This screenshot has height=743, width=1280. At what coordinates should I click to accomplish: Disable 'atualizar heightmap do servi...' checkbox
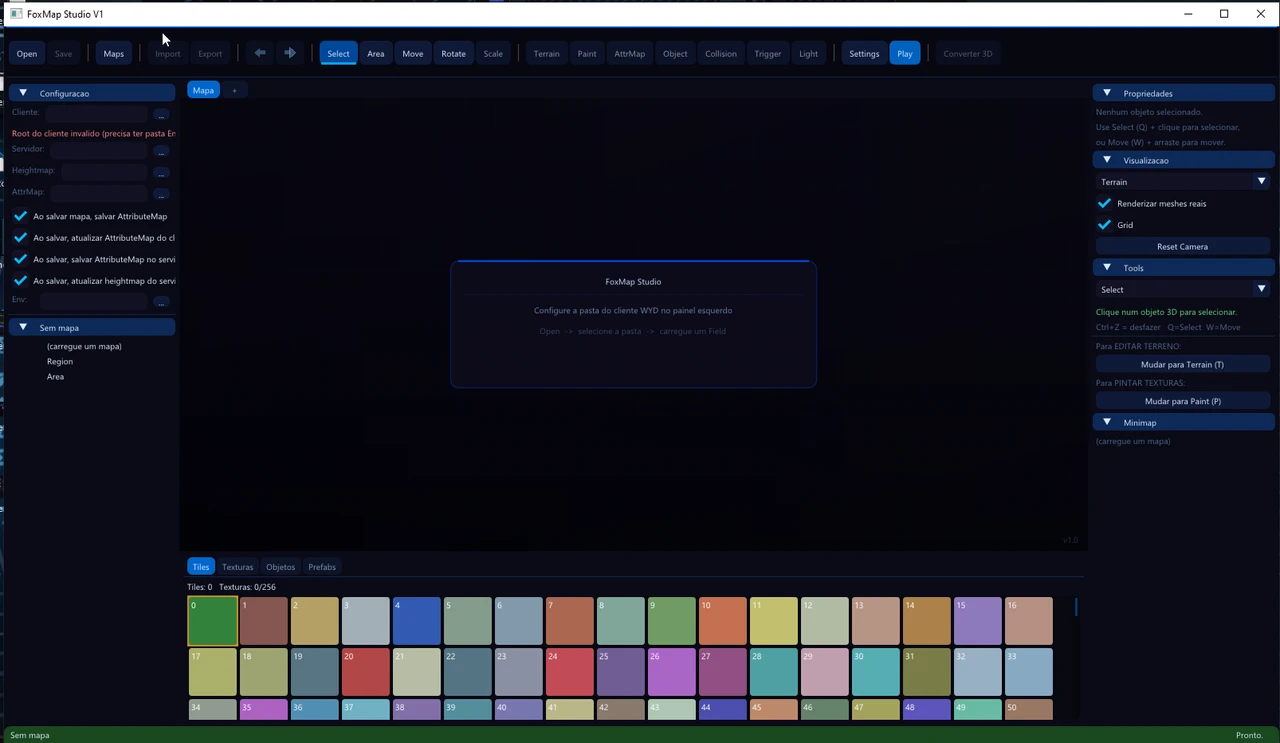(x=20, y=281)
